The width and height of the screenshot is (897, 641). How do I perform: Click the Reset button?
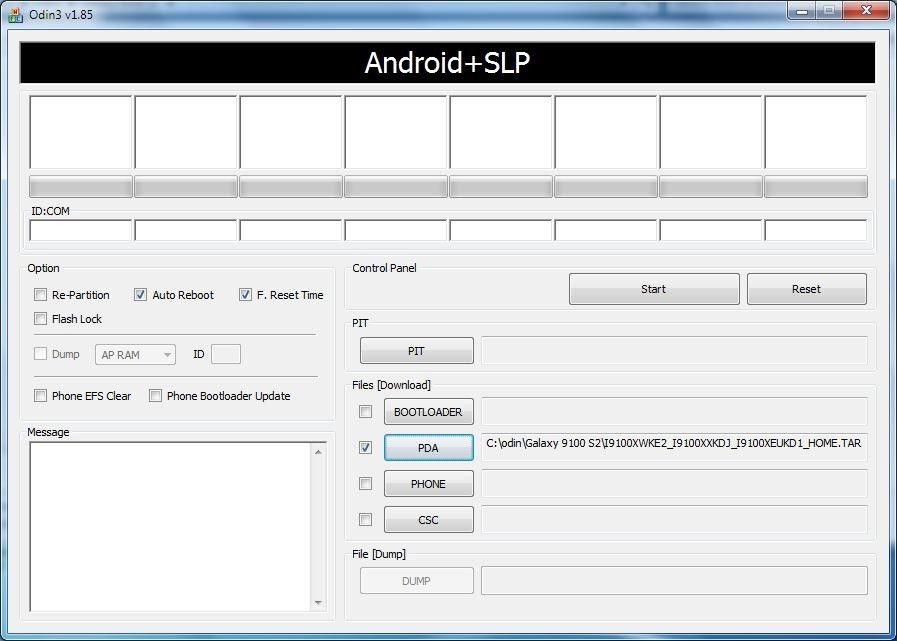pyautogui.click(x=807, y=289)
